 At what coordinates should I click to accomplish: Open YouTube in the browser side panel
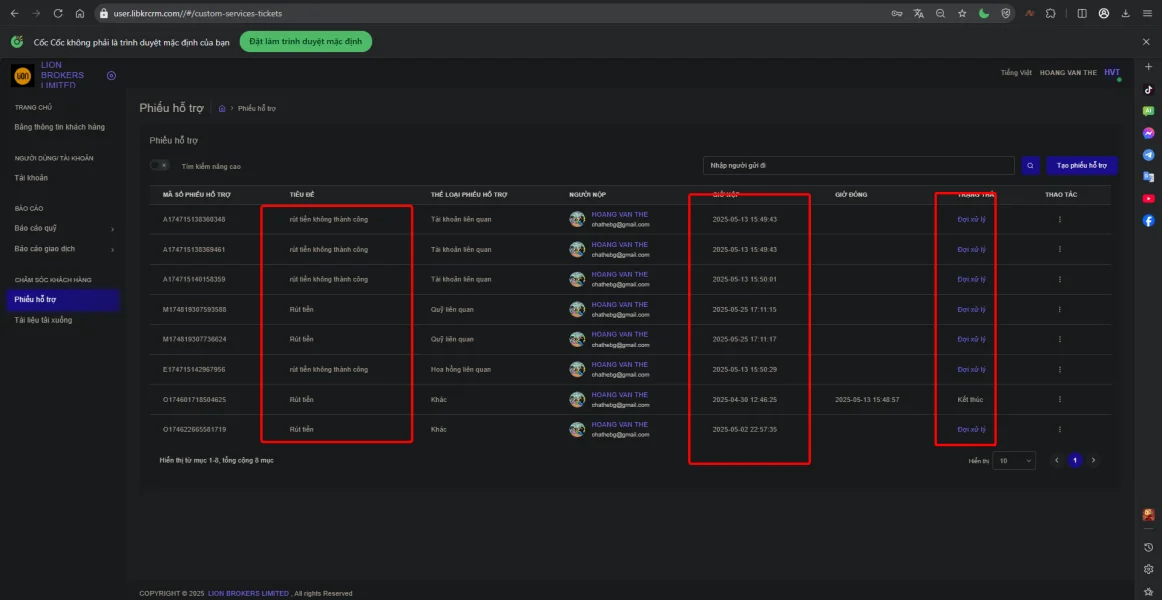pos(1149,199)
